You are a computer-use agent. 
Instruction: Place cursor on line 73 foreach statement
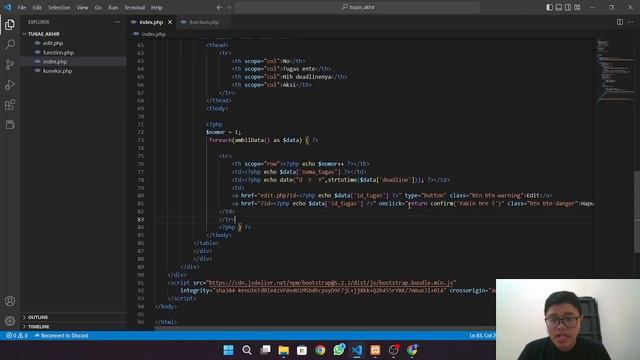[x=263, y=140]
